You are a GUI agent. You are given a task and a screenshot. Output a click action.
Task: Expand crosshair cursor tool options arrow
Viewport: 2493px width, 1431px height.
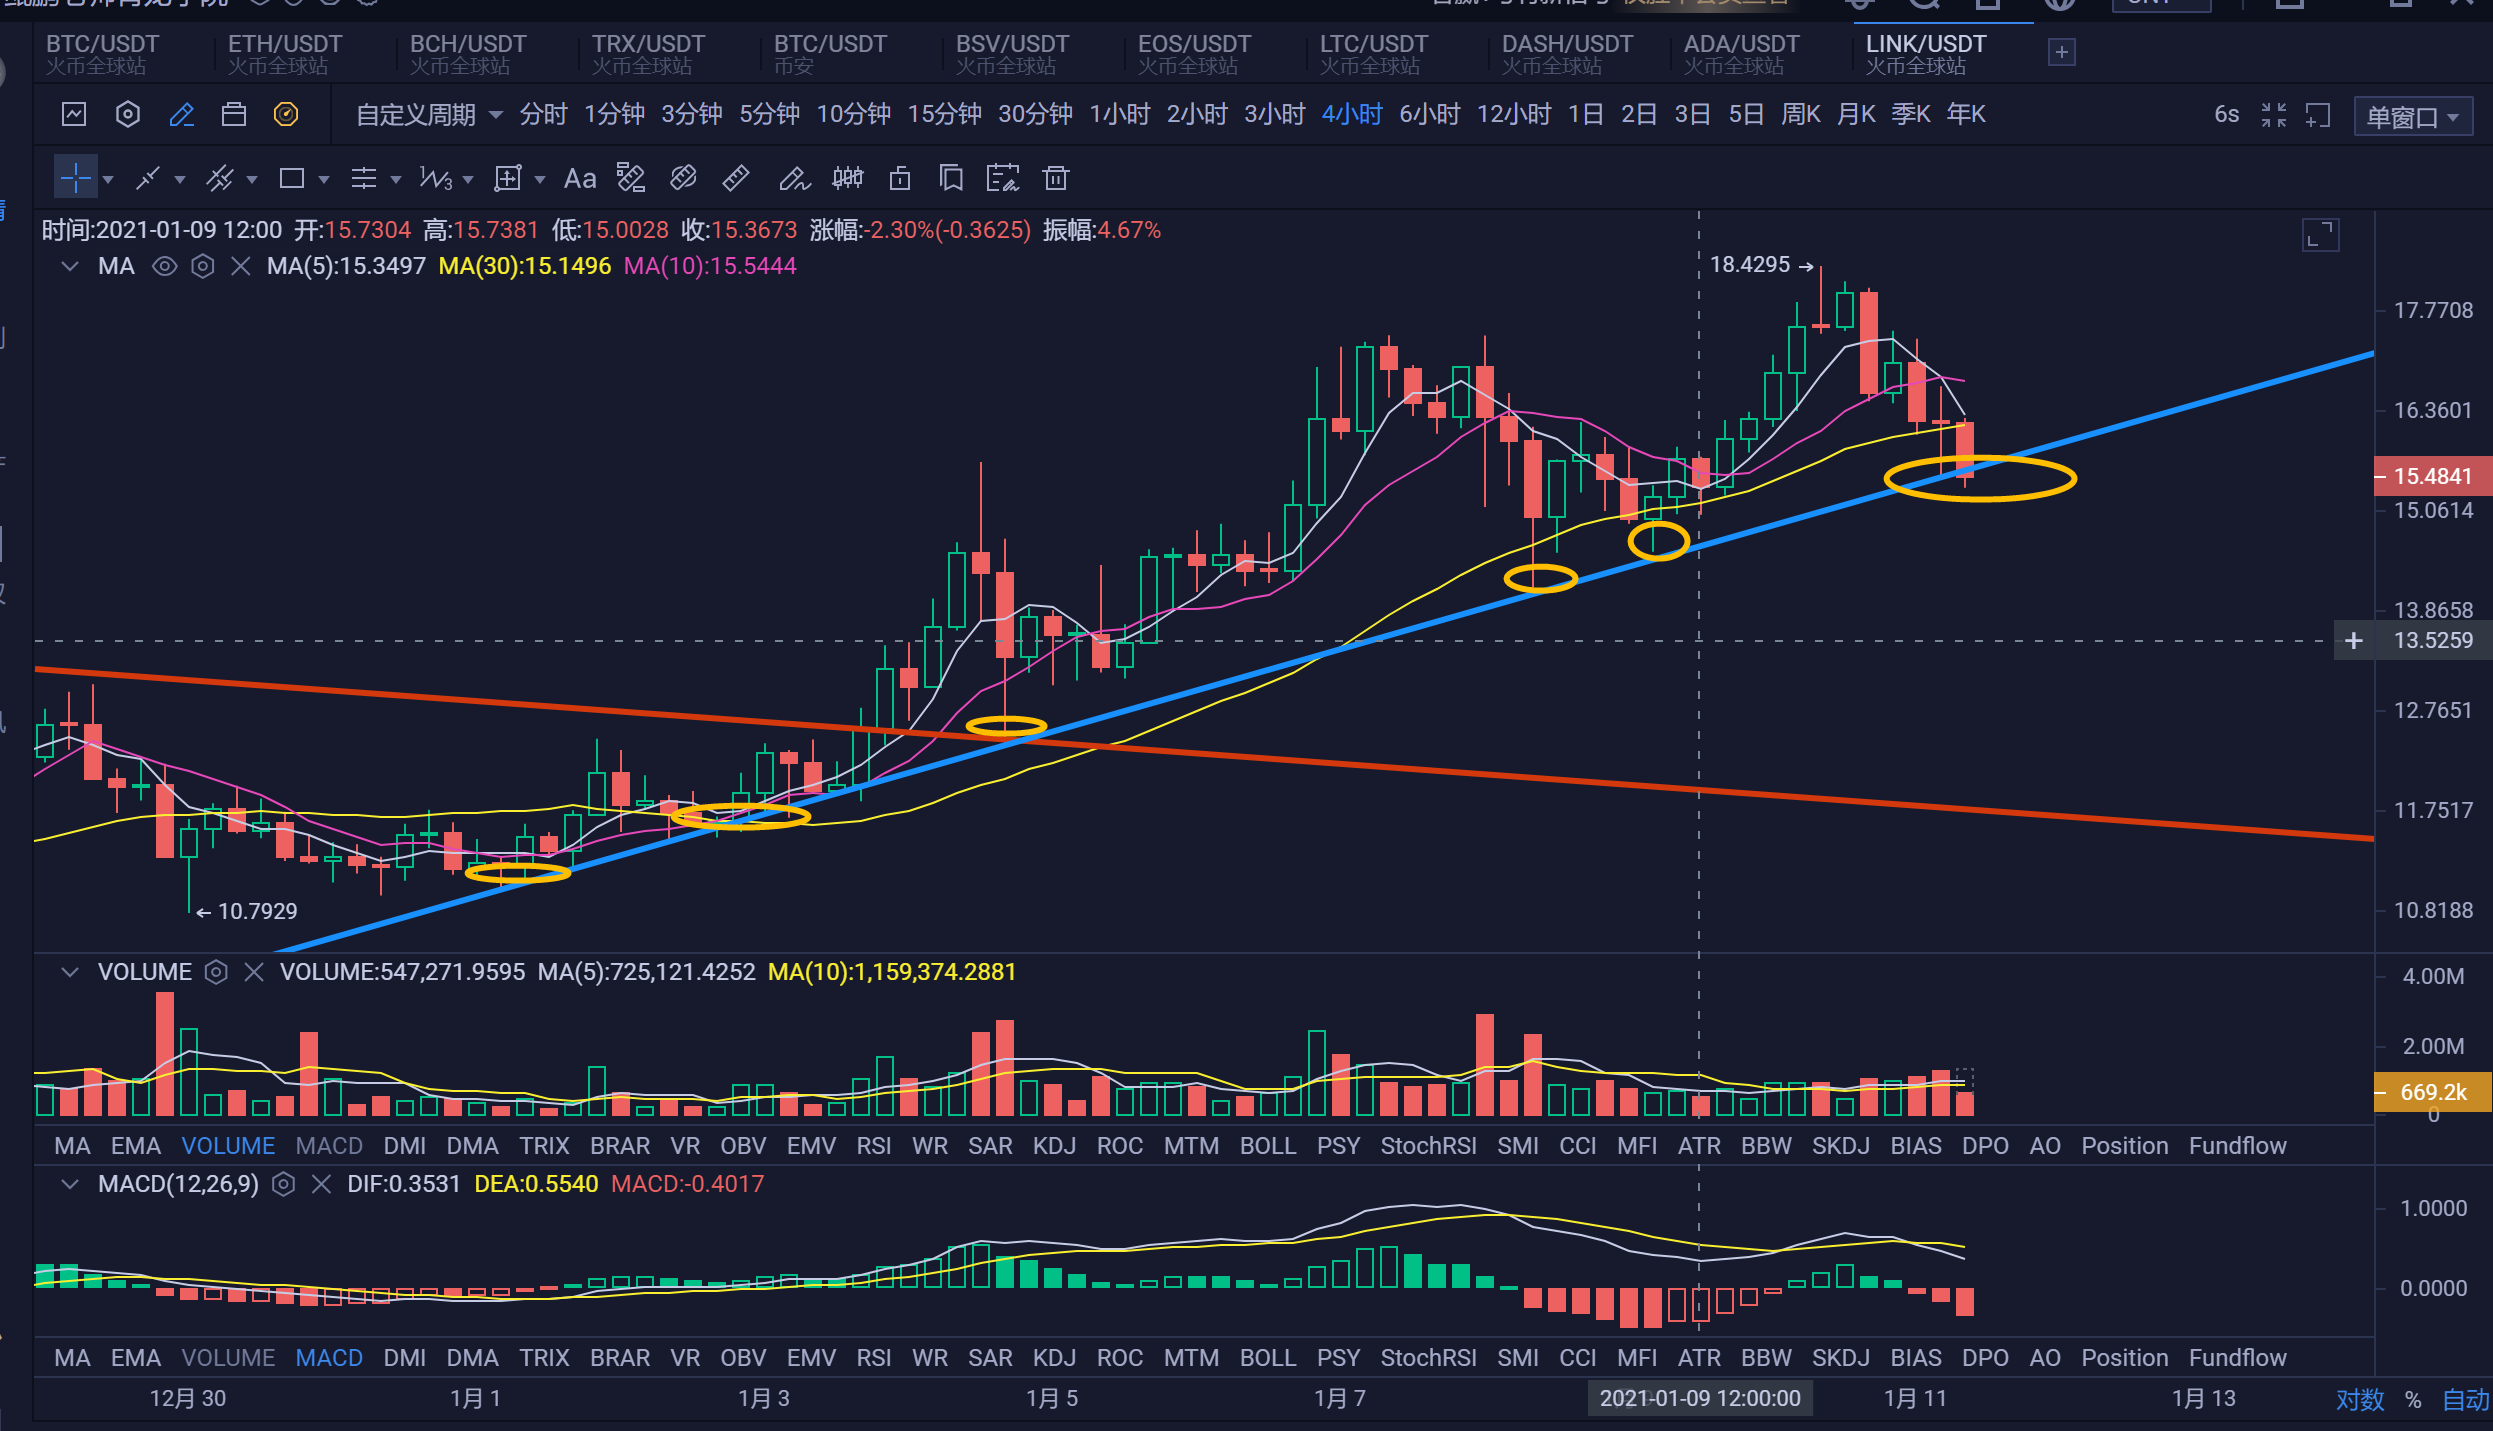coord(108,180)
